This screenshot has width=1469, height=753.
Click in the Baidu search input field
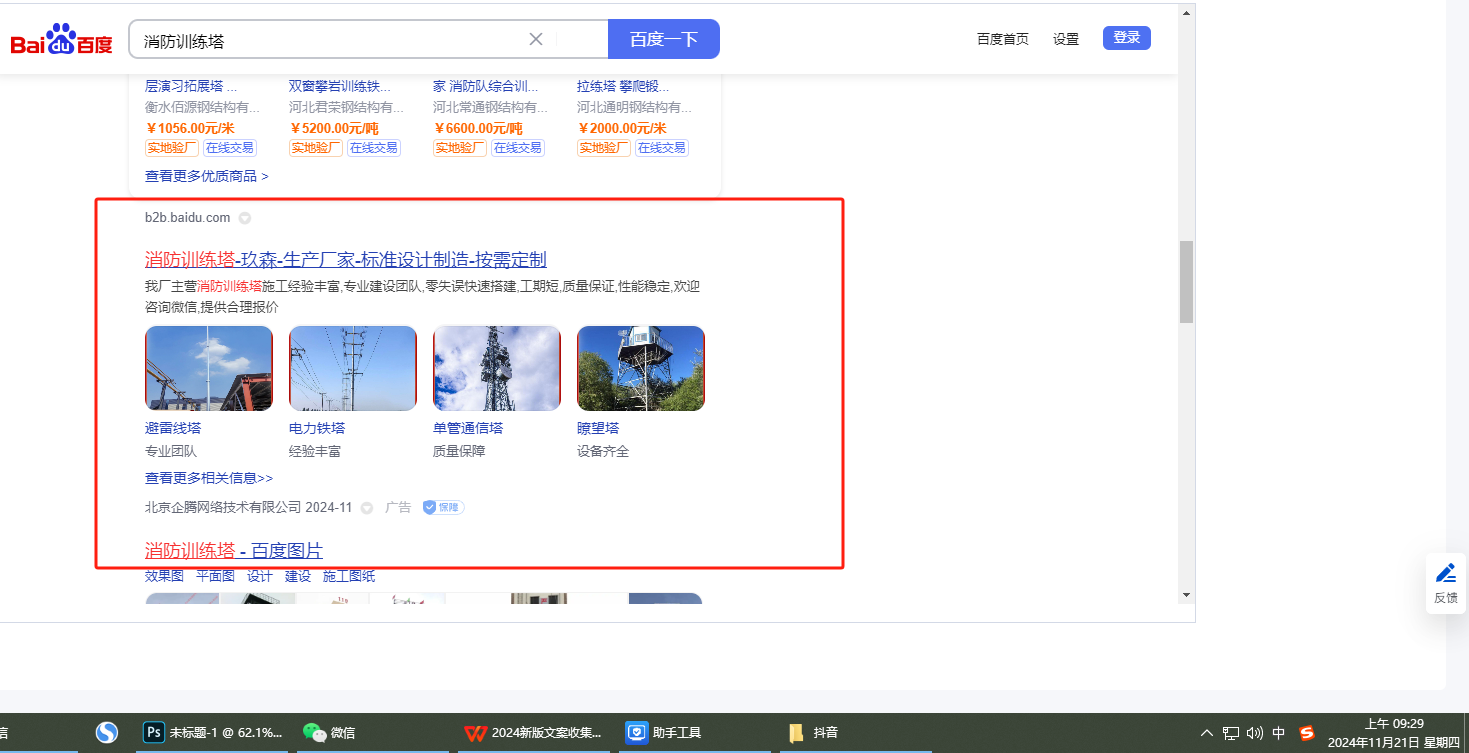(x=330, y=40)
